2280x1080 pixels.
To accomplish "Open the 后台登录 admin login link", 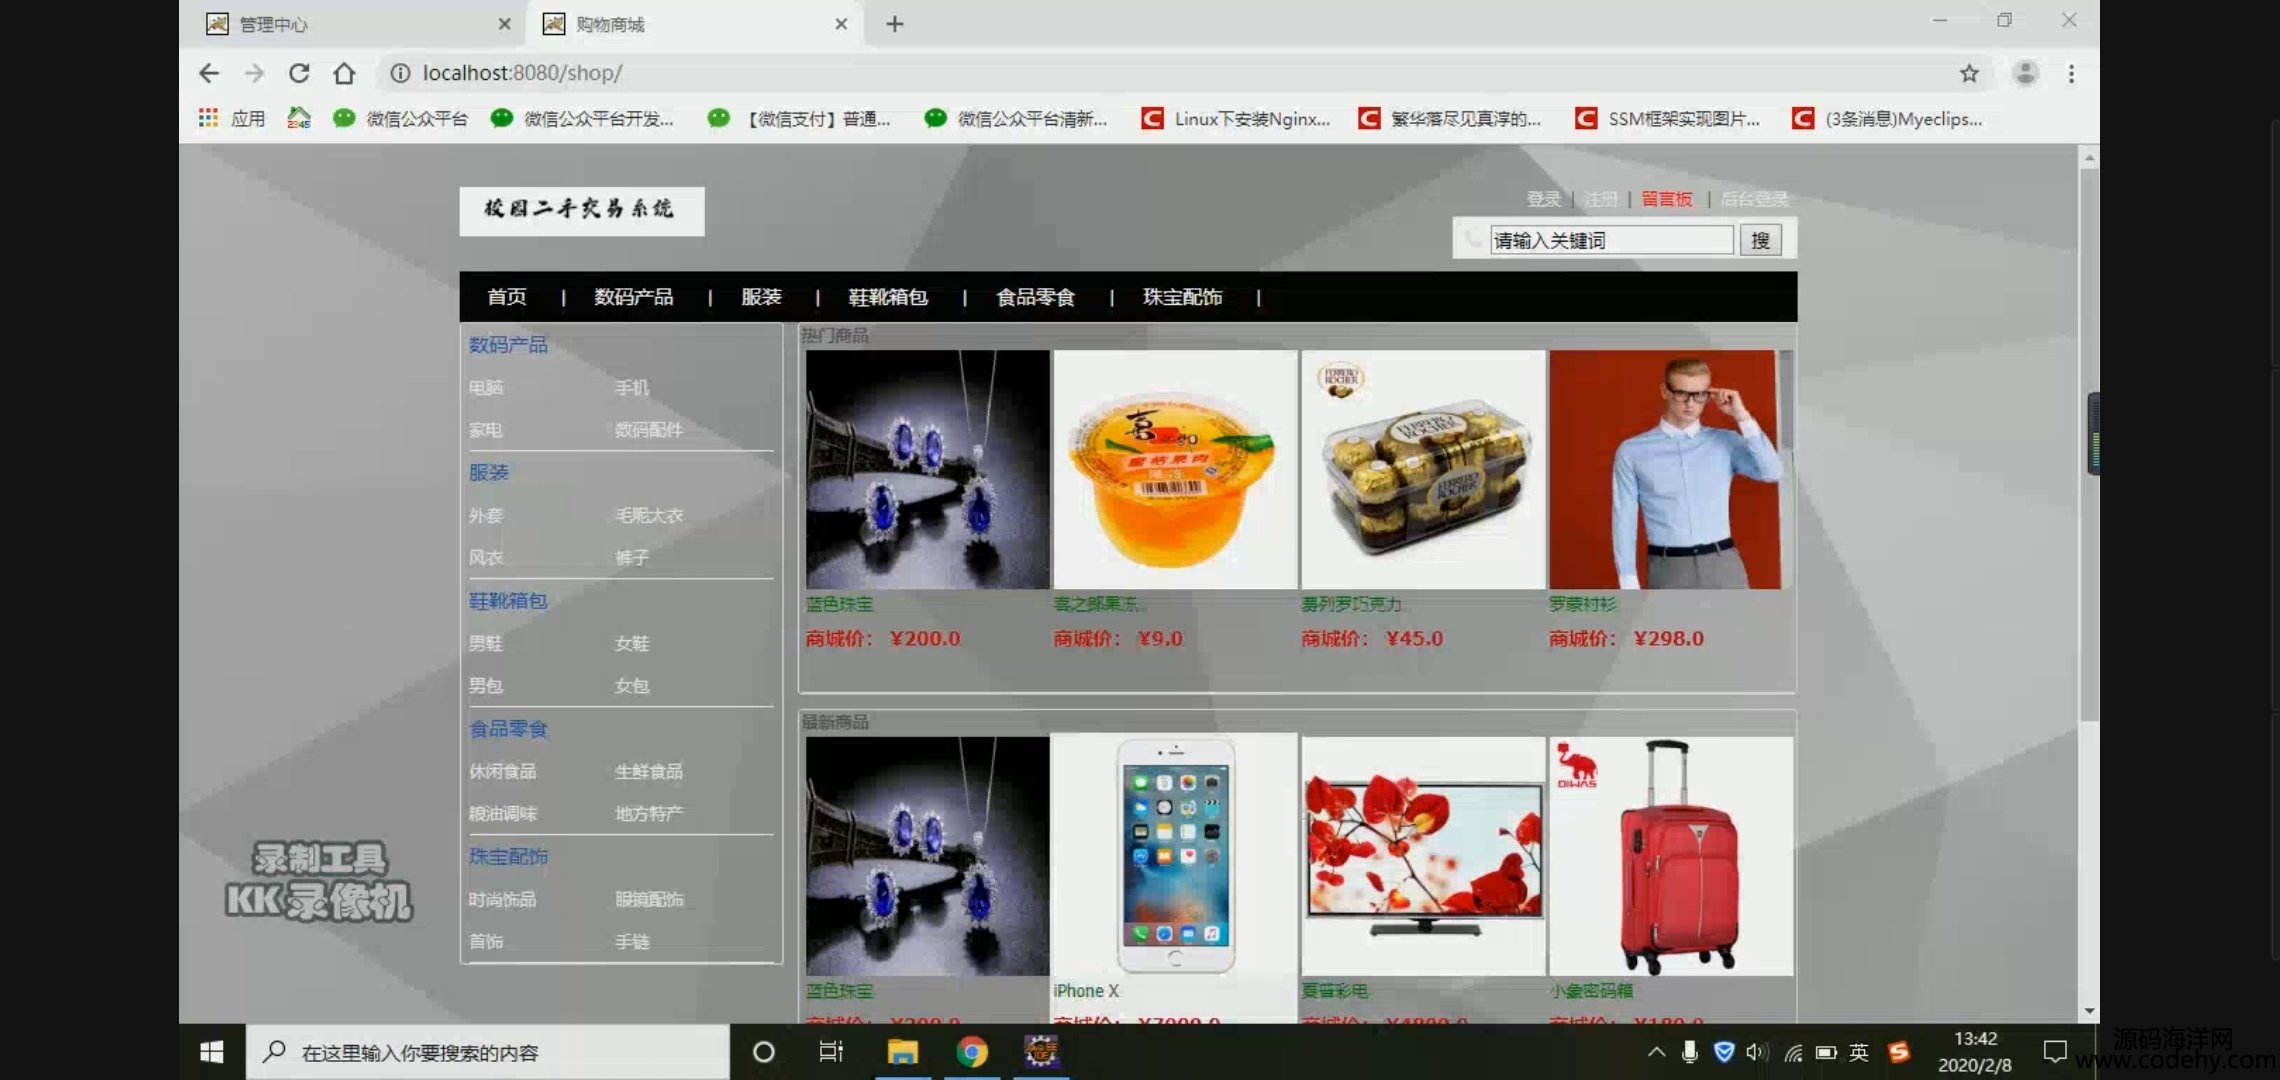I will click(x=1754, y=199).
